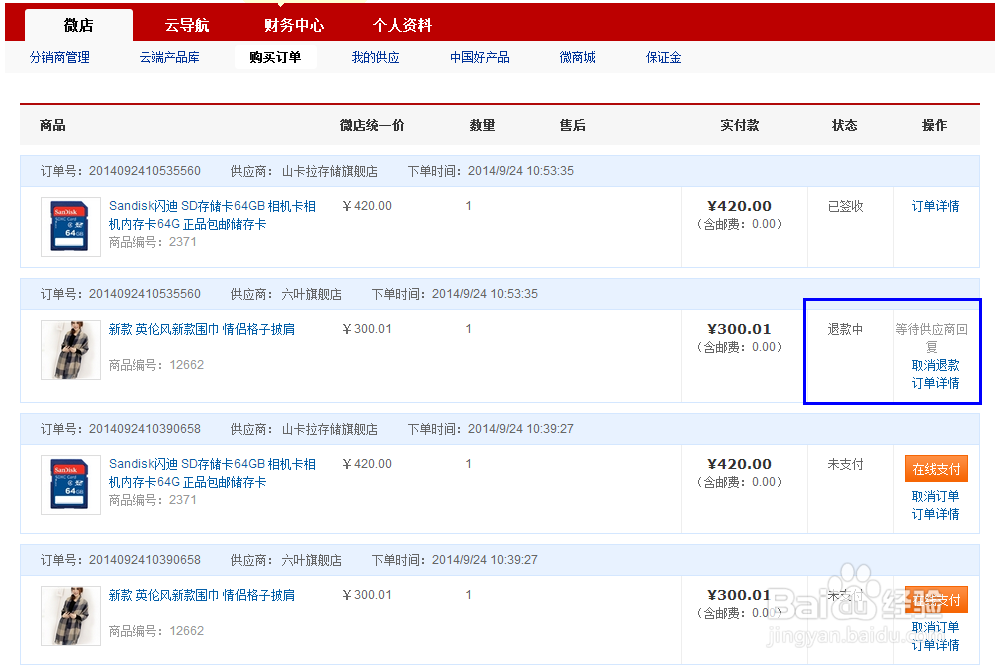Open the 云导航 section
This screenshot has height=670, width=1000.
tap(187, 24)
